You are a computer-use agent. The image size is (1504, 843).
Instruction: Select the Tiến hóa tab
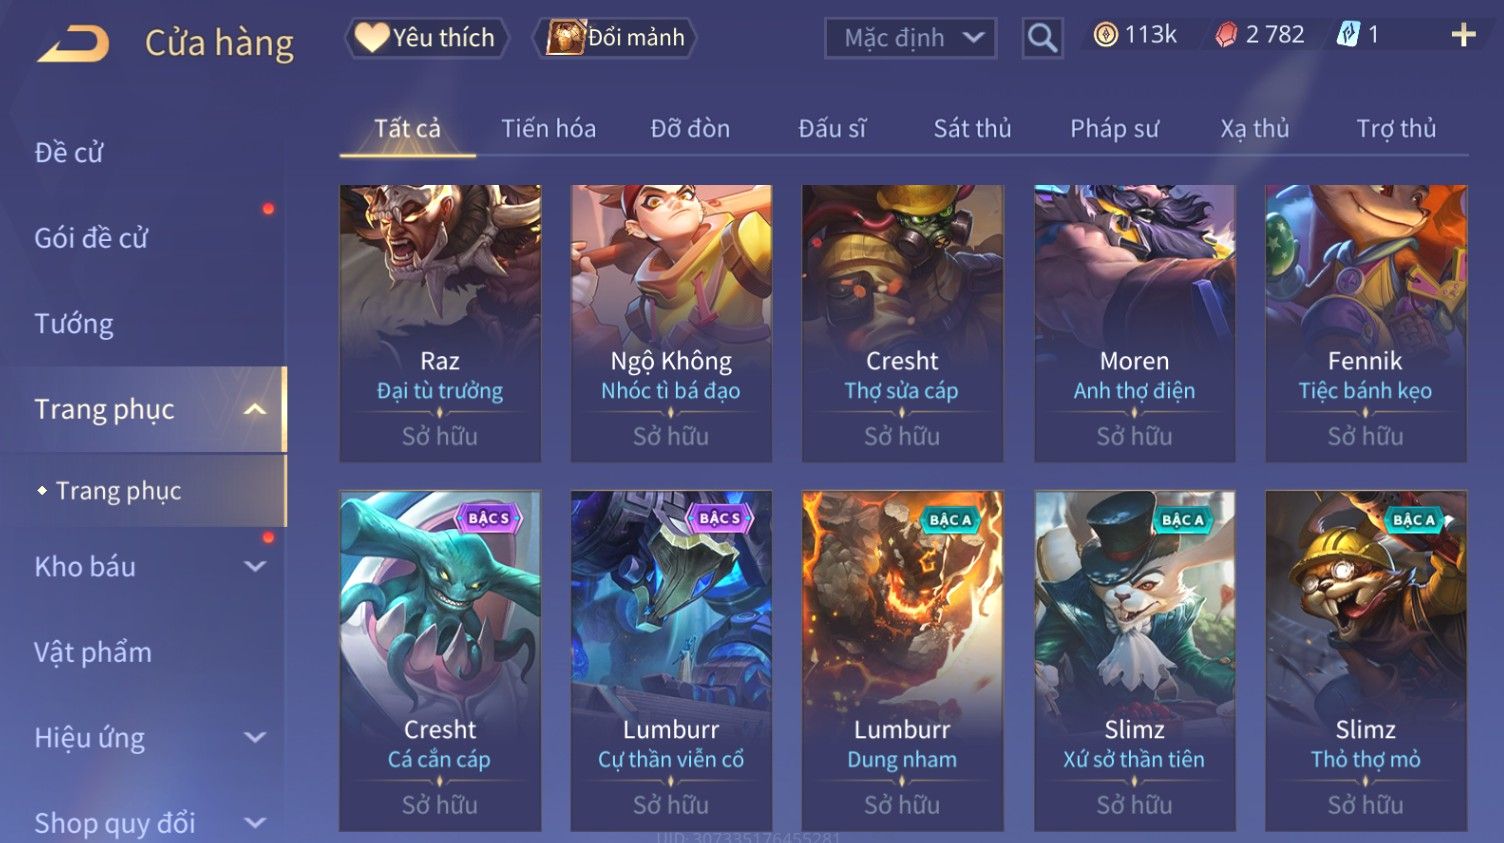pos(548,128)
